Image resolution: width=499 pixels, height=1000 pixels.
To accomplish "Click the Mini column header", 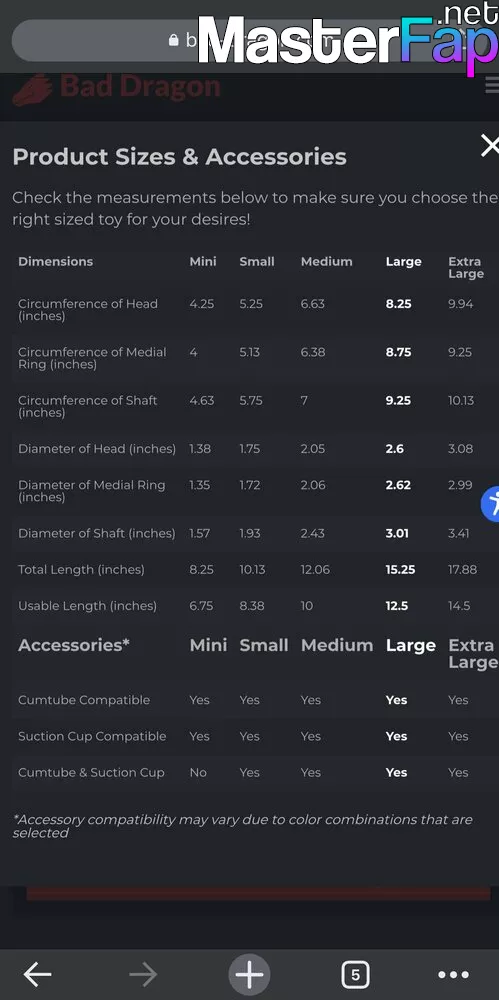I will pos(203,261).
